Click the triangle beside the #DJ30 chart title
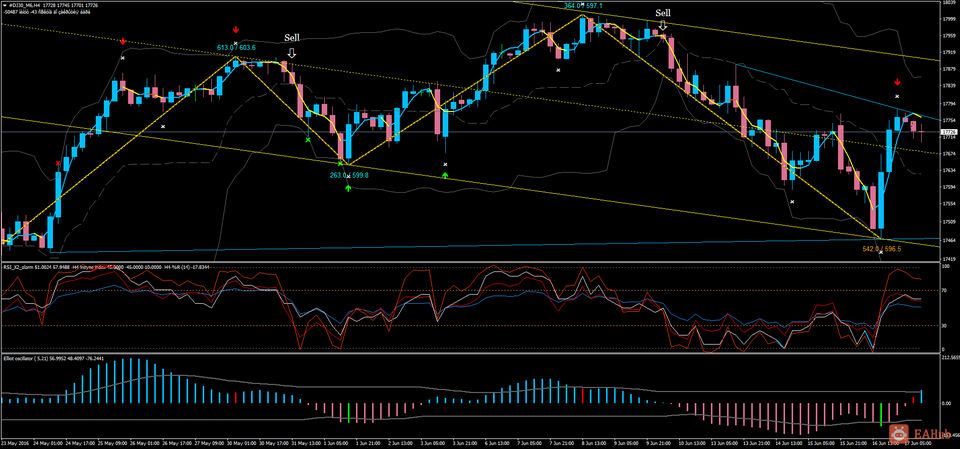This screenshot has width=960, height=449. click(5, 6)
